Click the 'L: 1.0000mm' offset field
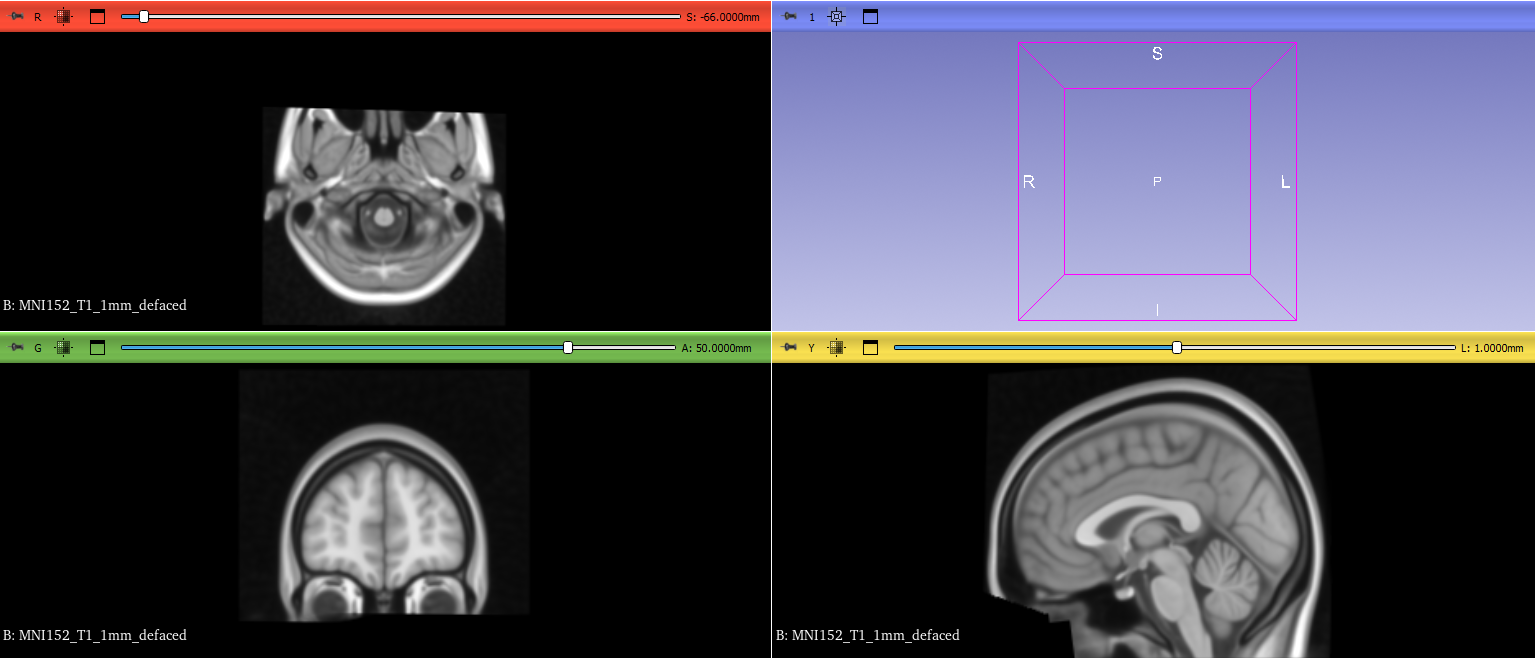The height and width of the screenshot is (659, 1535). click(1492, 348)
